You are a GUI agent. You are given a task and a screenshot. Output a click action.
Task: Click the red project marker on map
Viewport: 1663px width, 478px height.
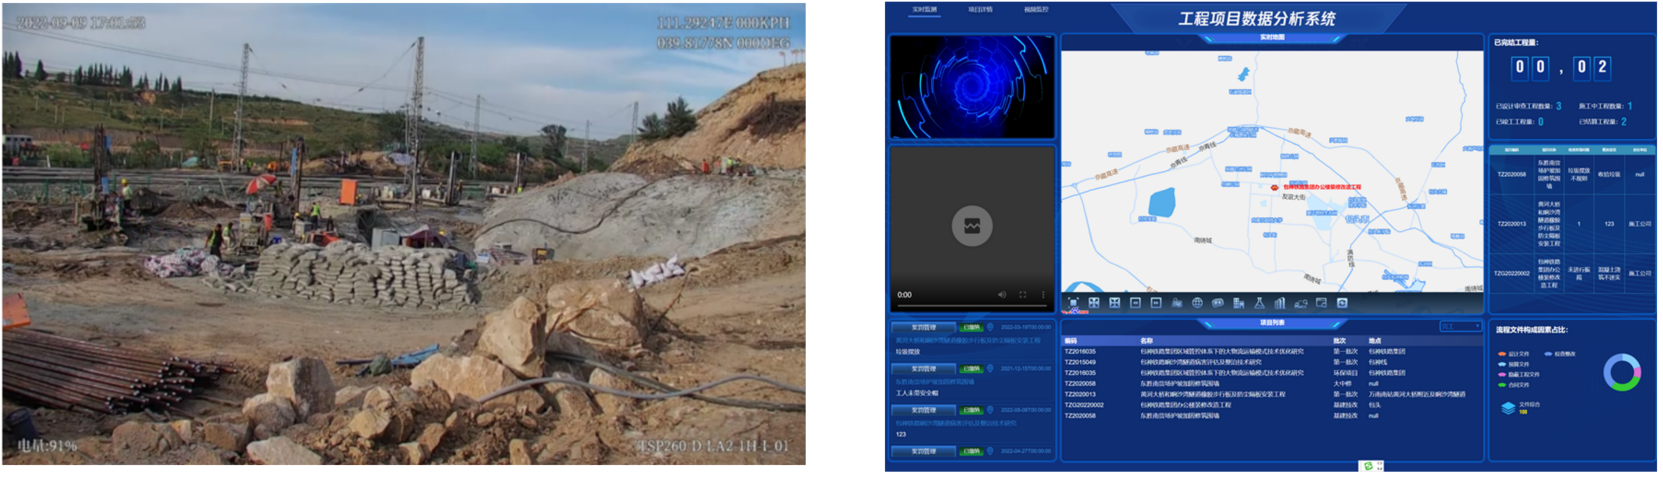point(1274,187)
